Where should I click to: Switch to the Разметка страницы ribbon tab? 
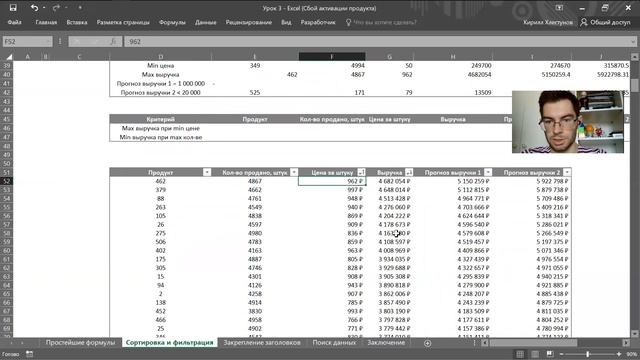(x=123, y=22)
